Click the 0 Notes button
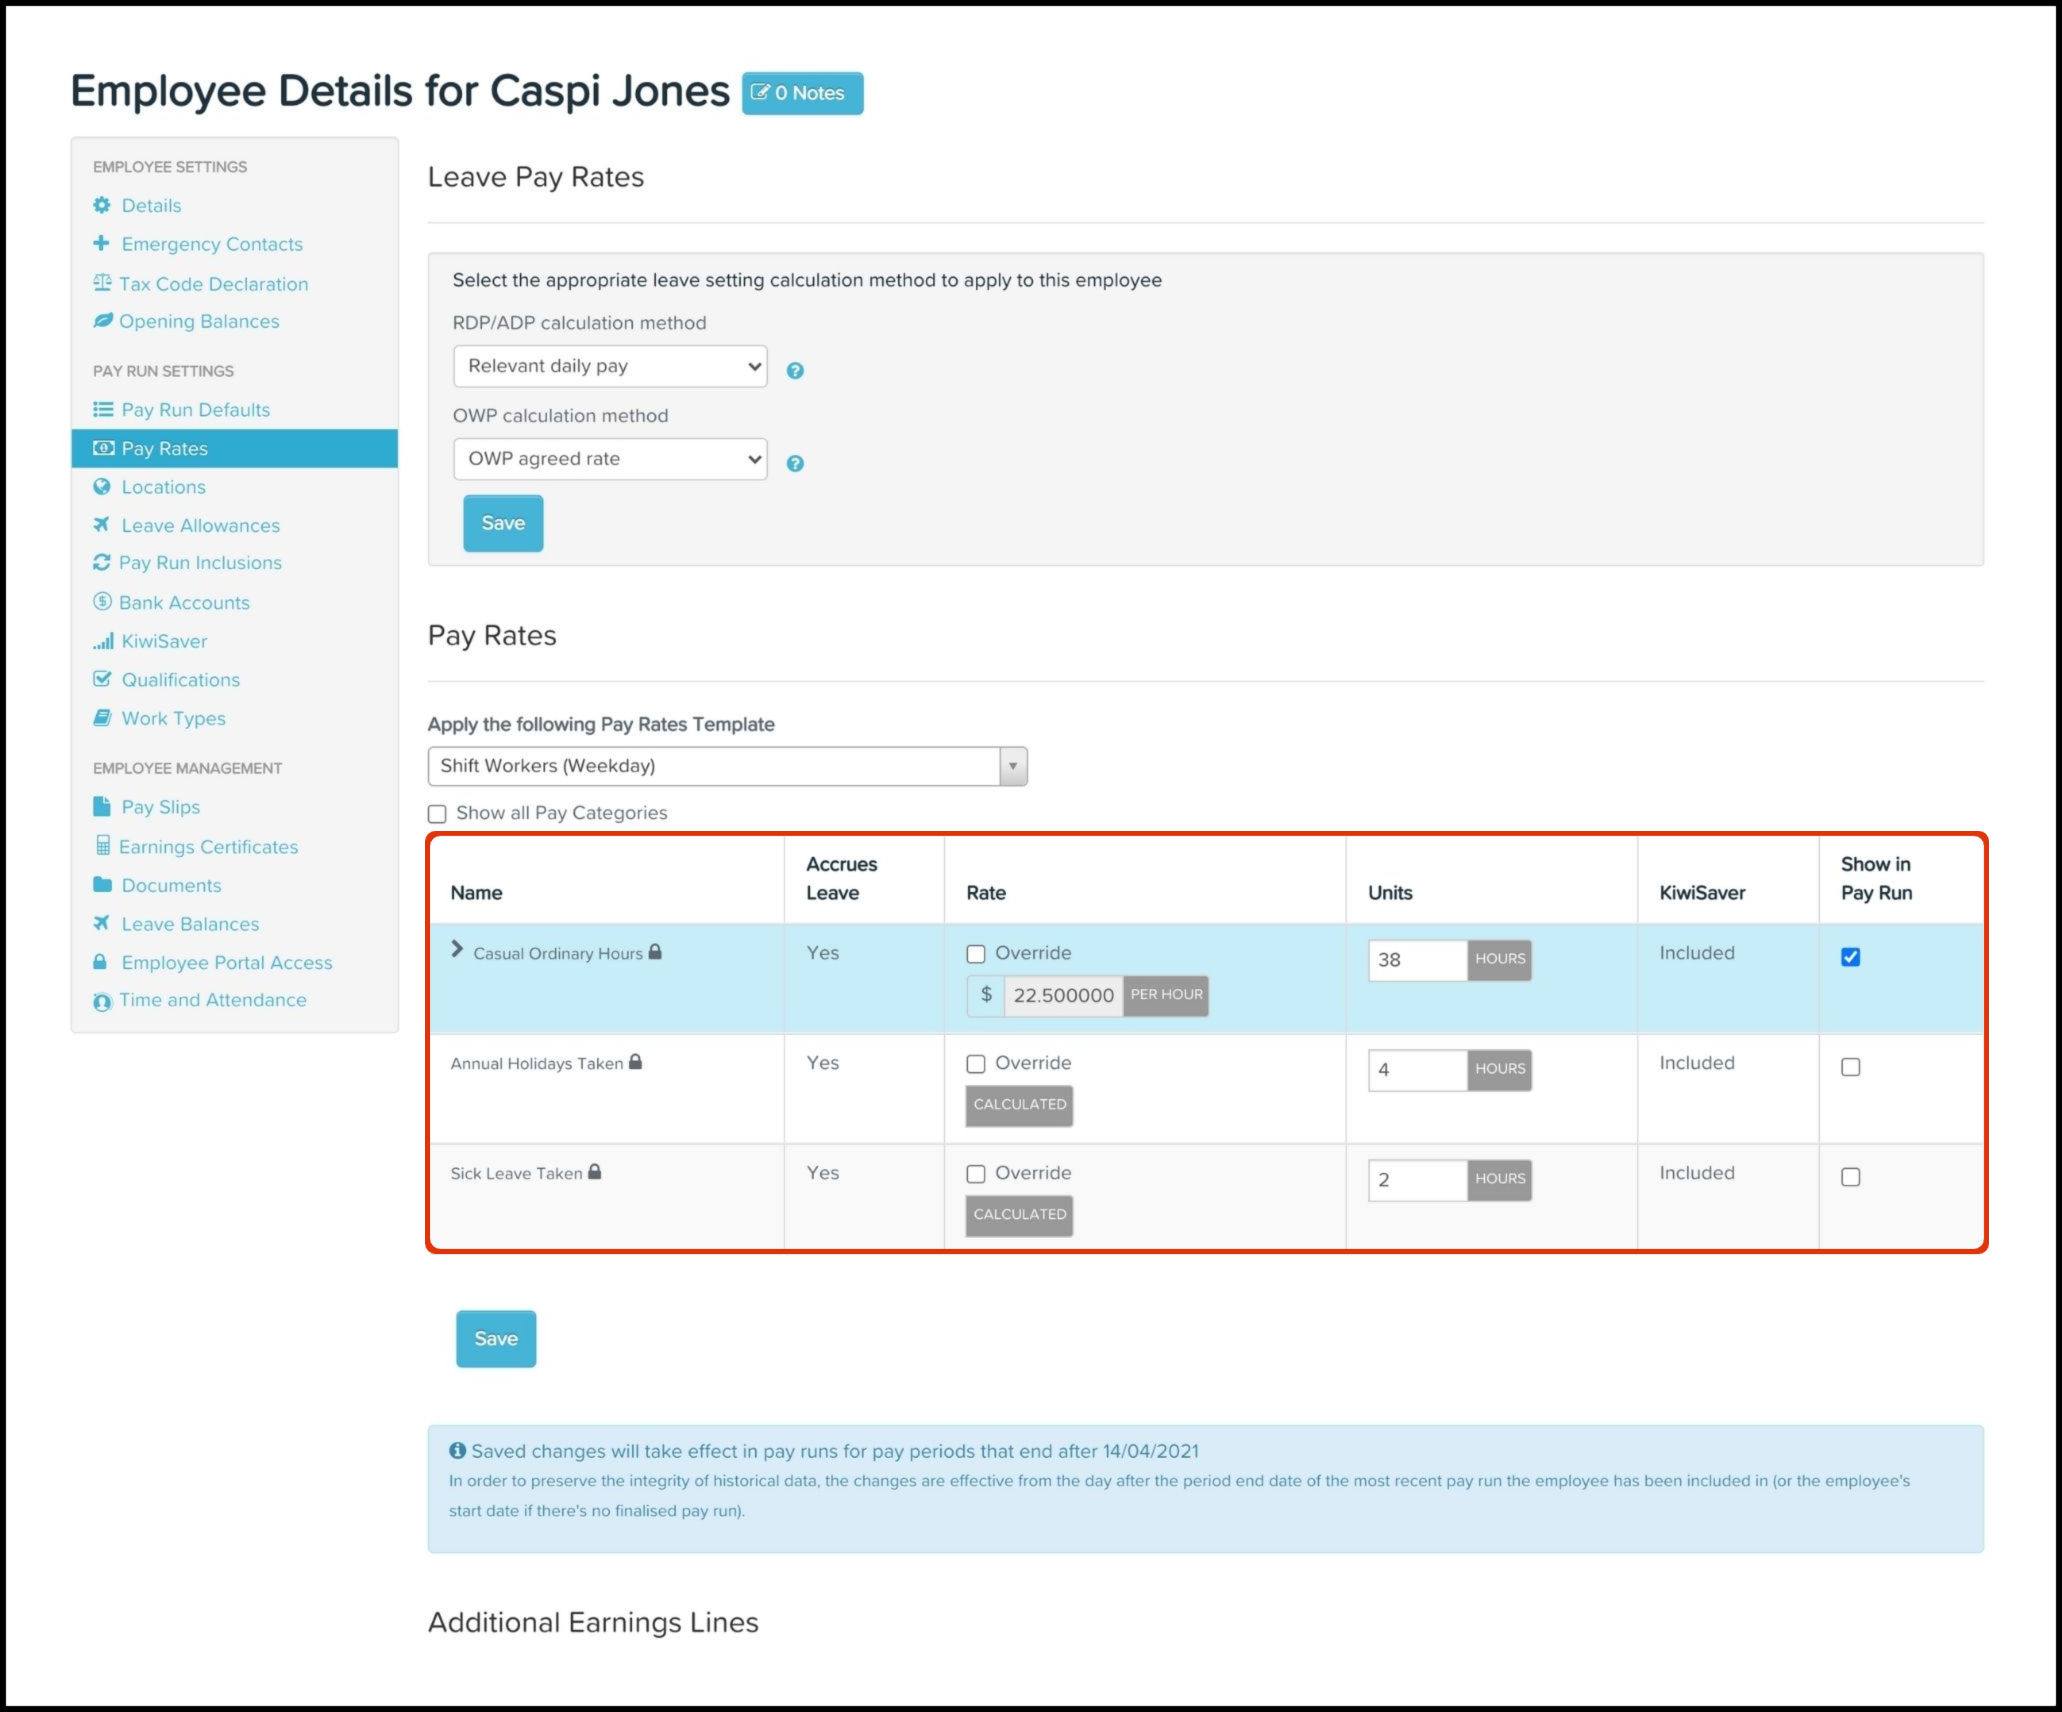 802,93
